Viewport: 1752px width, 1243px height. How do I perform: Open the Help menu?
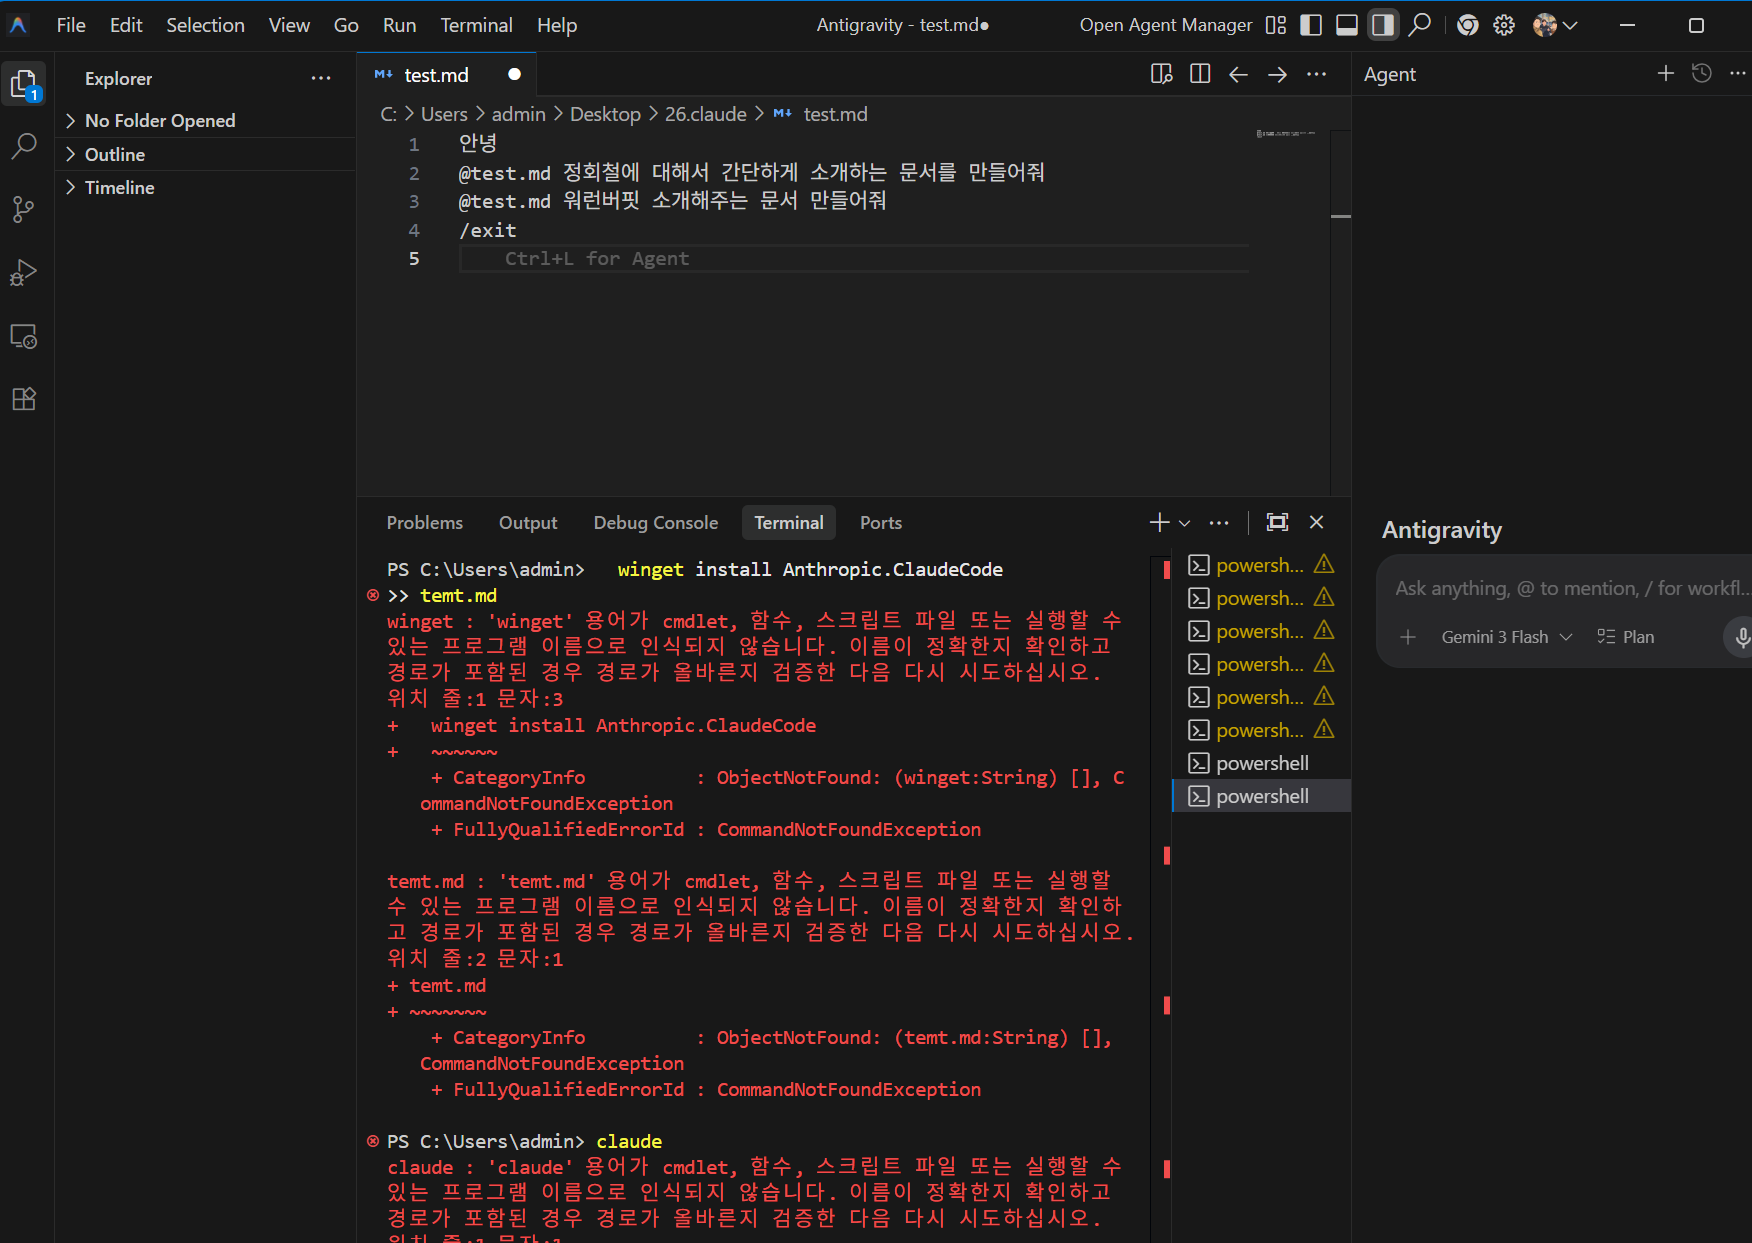[x=557, y=25]
